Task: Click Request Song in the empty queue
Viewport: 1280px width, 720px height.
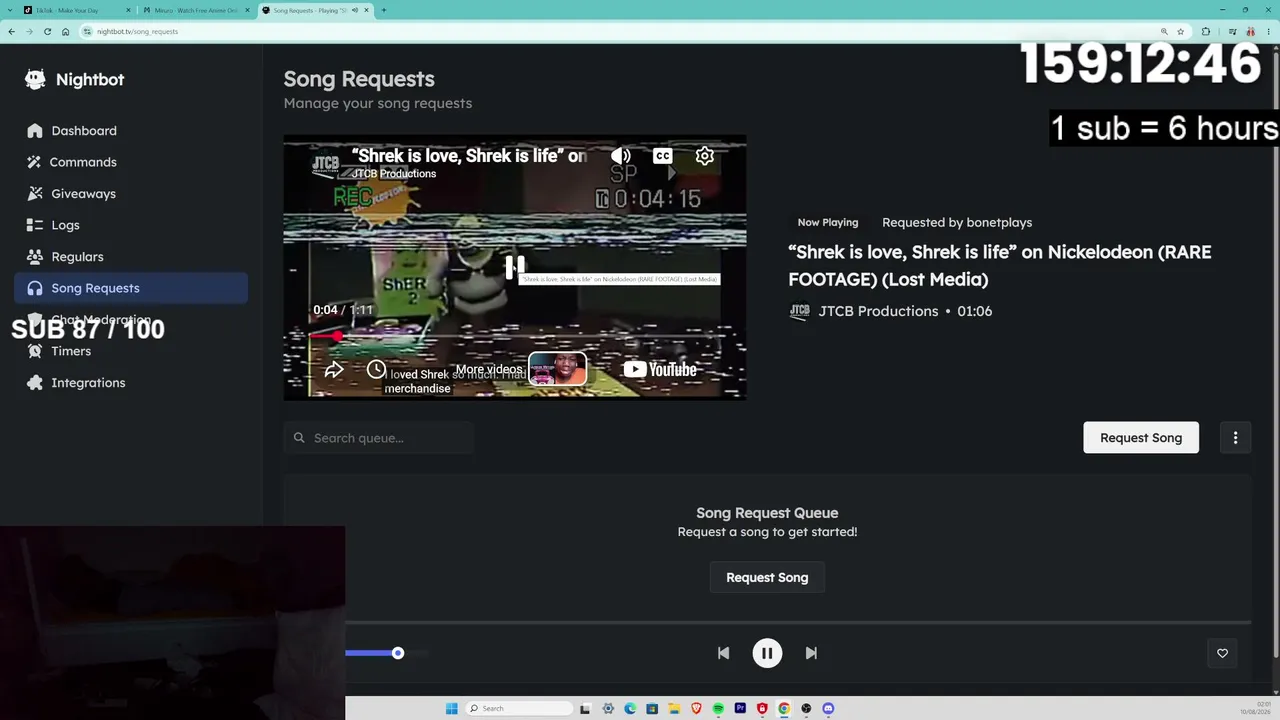Action: click(x=767, y=578)
